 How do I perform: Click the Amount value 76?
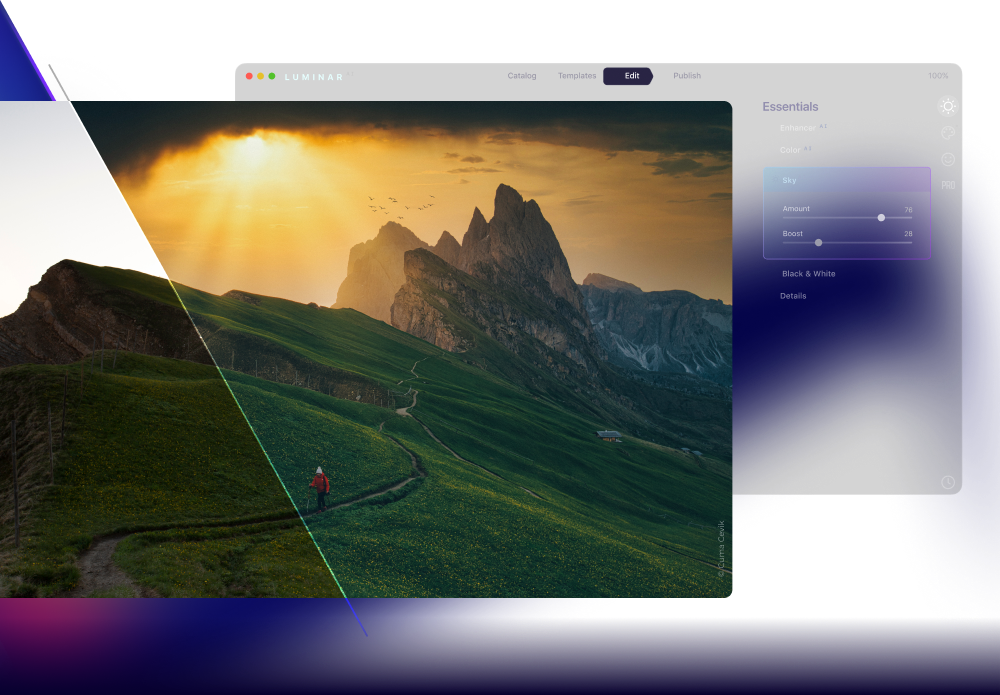coord(908,209)
